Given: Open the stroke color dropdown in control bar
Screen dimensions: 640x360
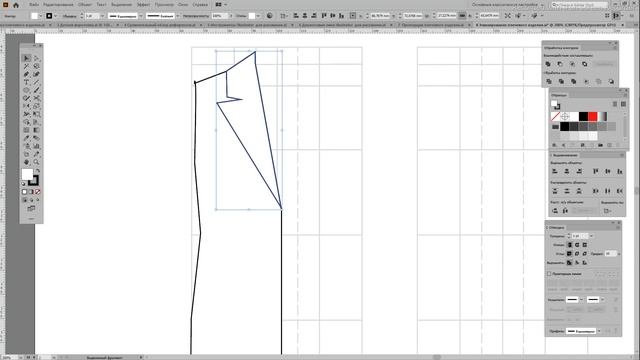Looking at the screenshot, I should (x=55, y=16).
